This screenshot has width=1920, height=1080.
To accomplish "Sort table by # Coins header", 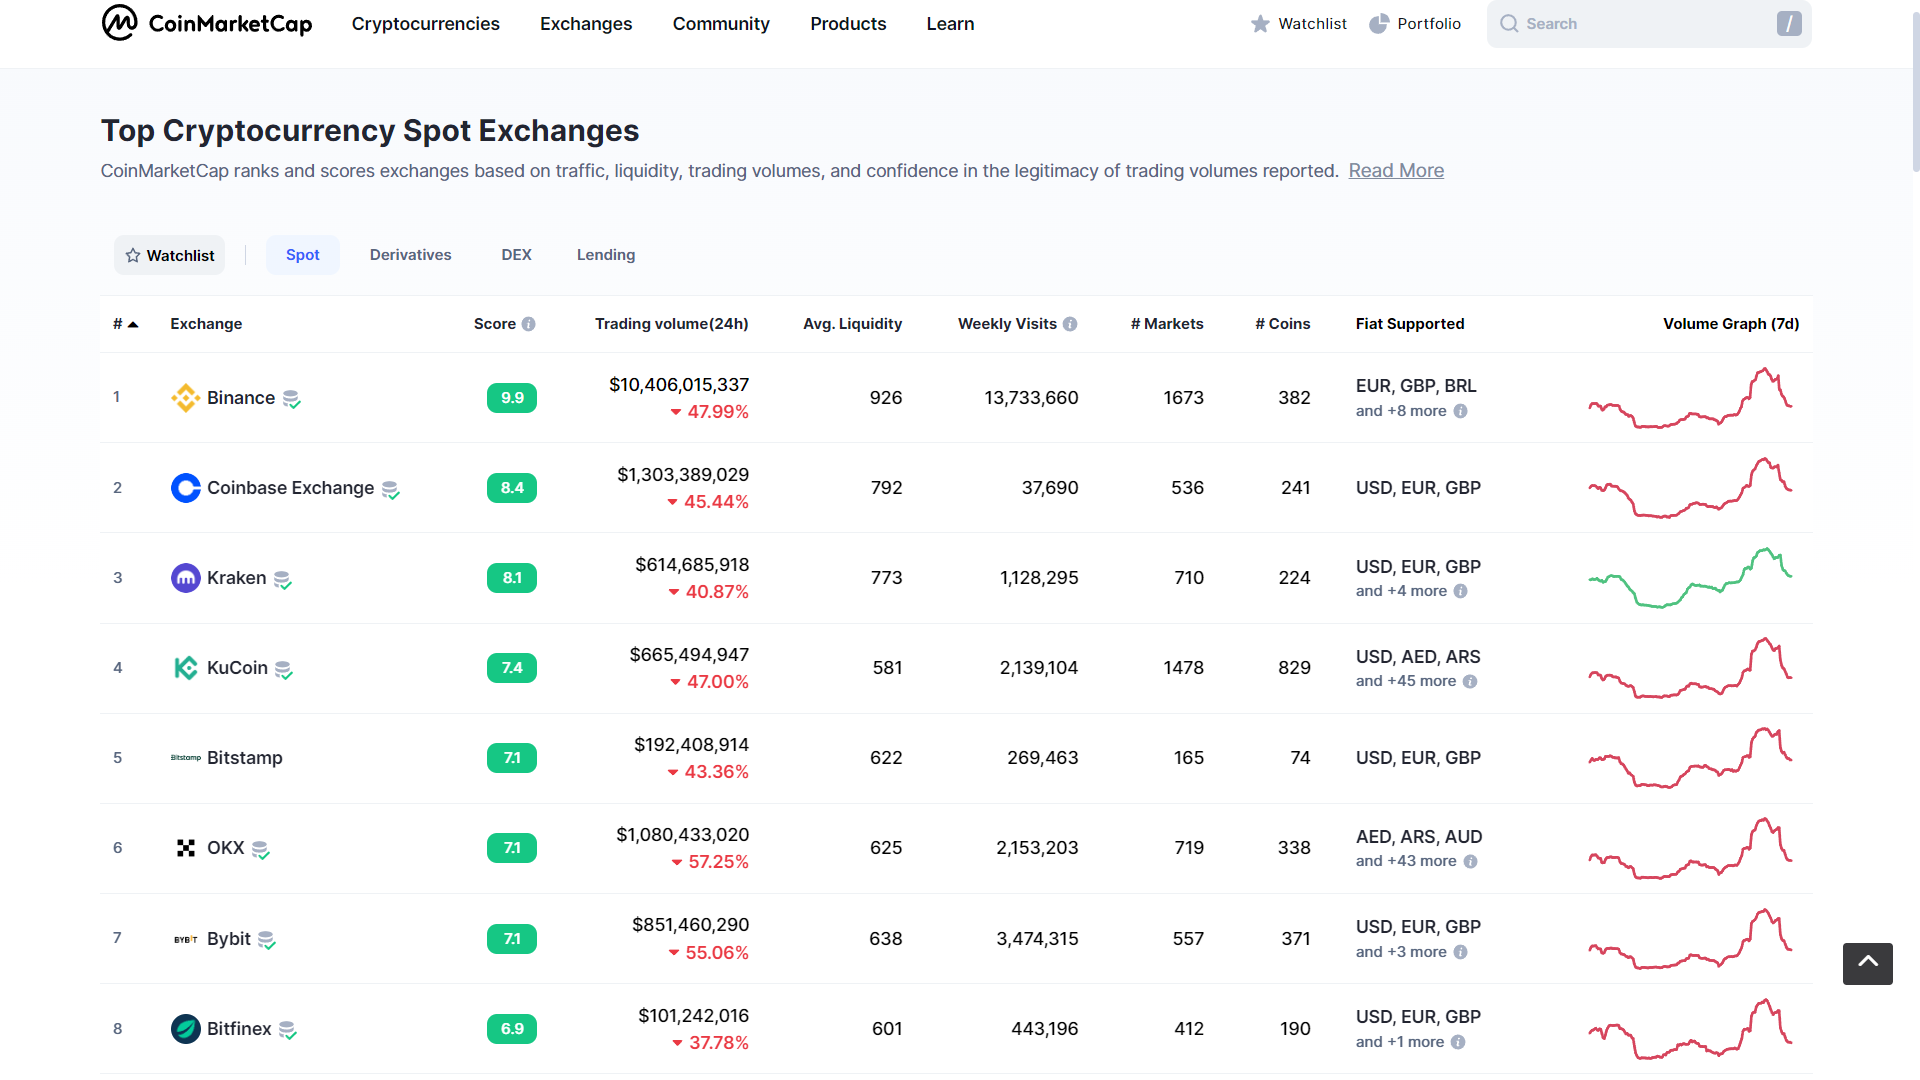I will coord(1283,324).
